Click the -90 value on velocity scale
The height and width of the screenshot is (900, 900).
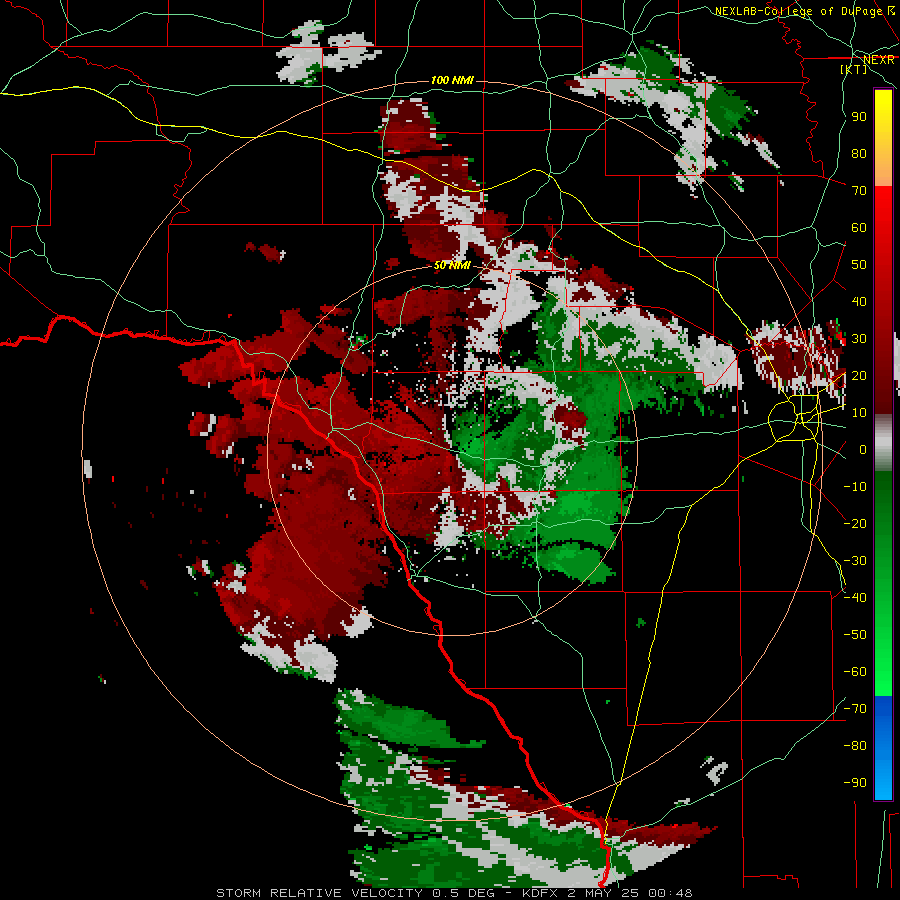point(855,782)
